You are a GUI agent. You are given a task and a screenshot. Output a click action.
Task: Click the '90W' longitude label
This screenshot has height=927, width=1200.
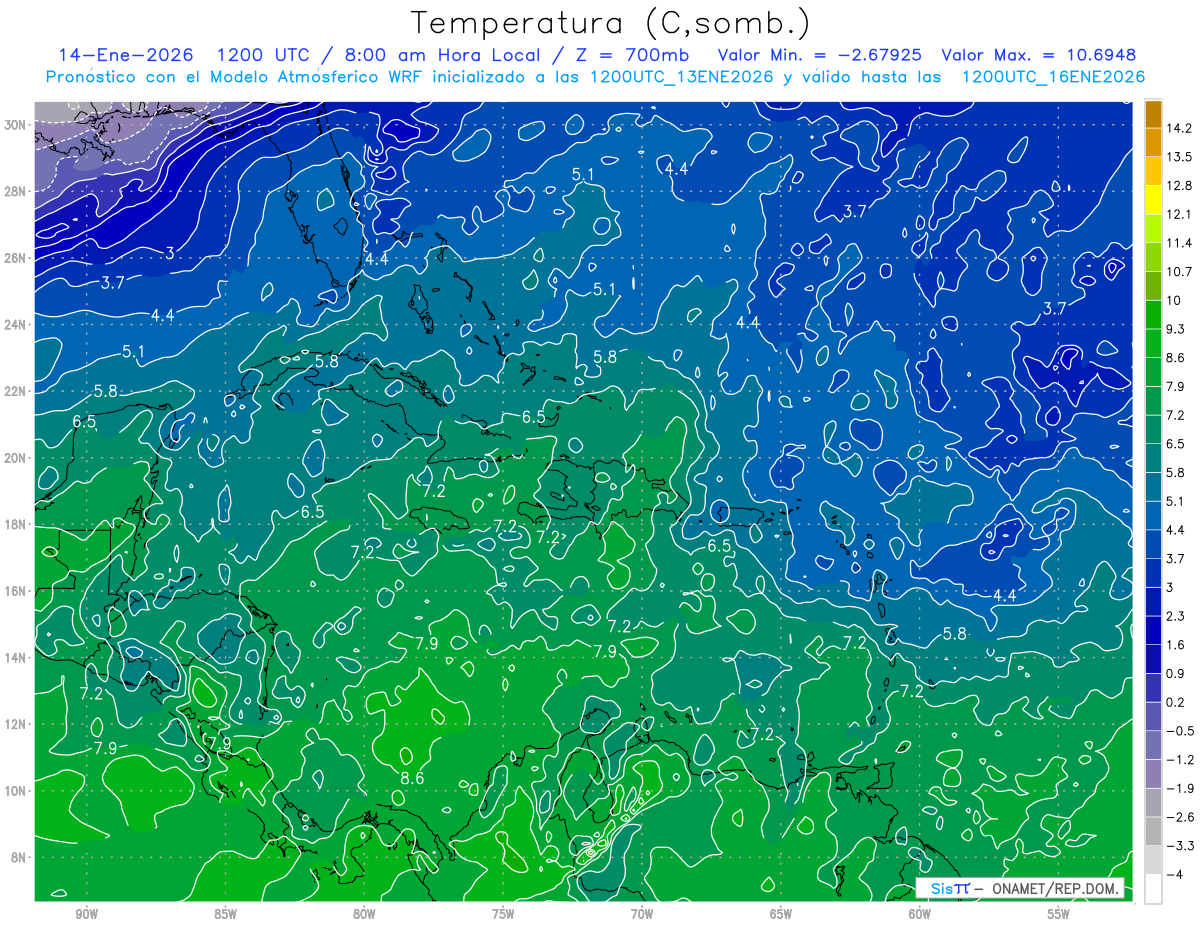[x=86, y=914]
